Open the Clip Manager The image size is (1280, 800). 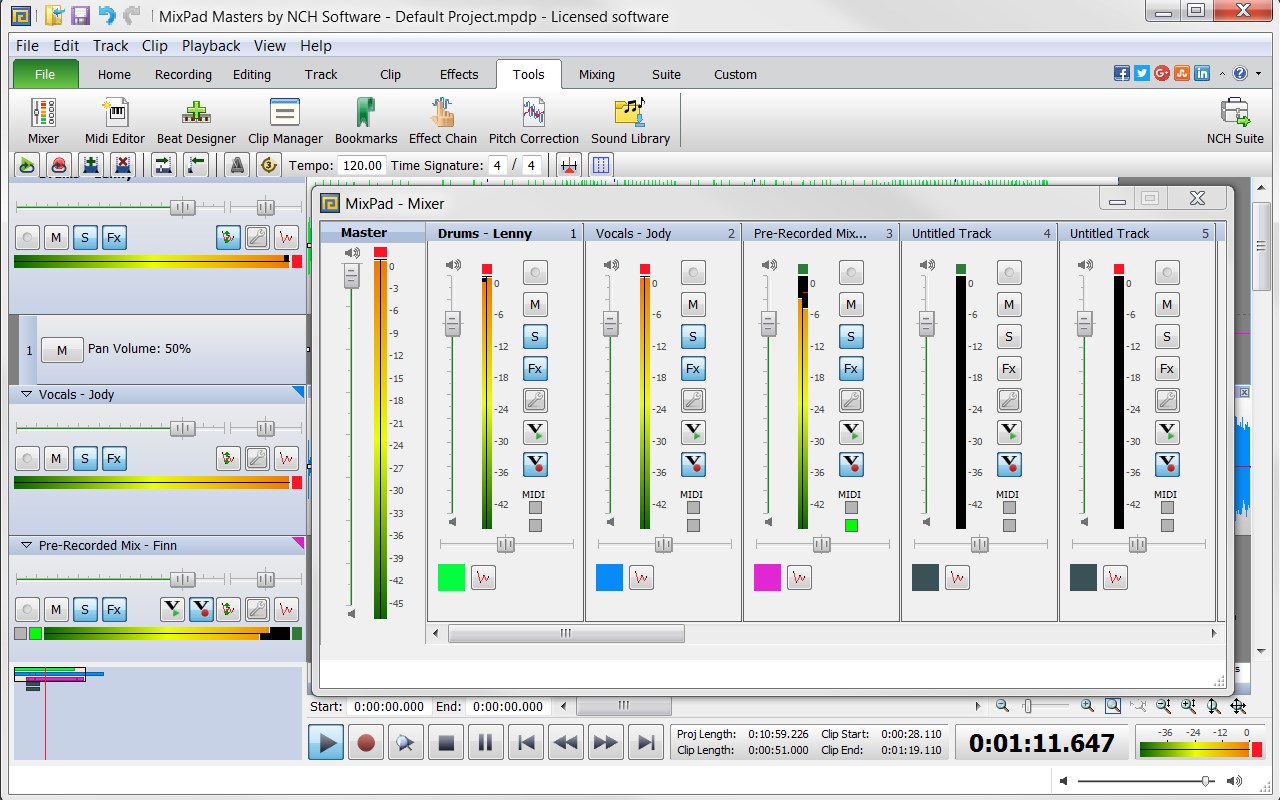click(x=285, y=120)
